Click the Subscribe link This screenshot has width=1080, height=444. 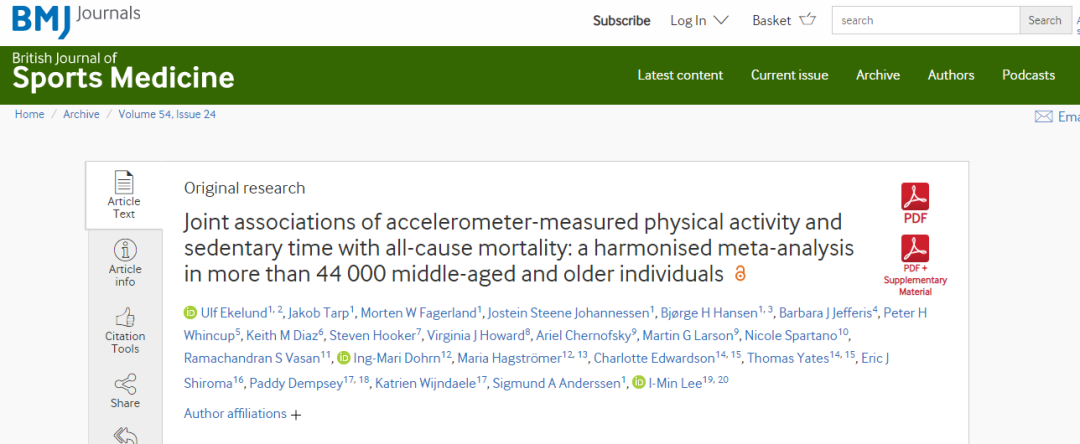coord(621,20)
